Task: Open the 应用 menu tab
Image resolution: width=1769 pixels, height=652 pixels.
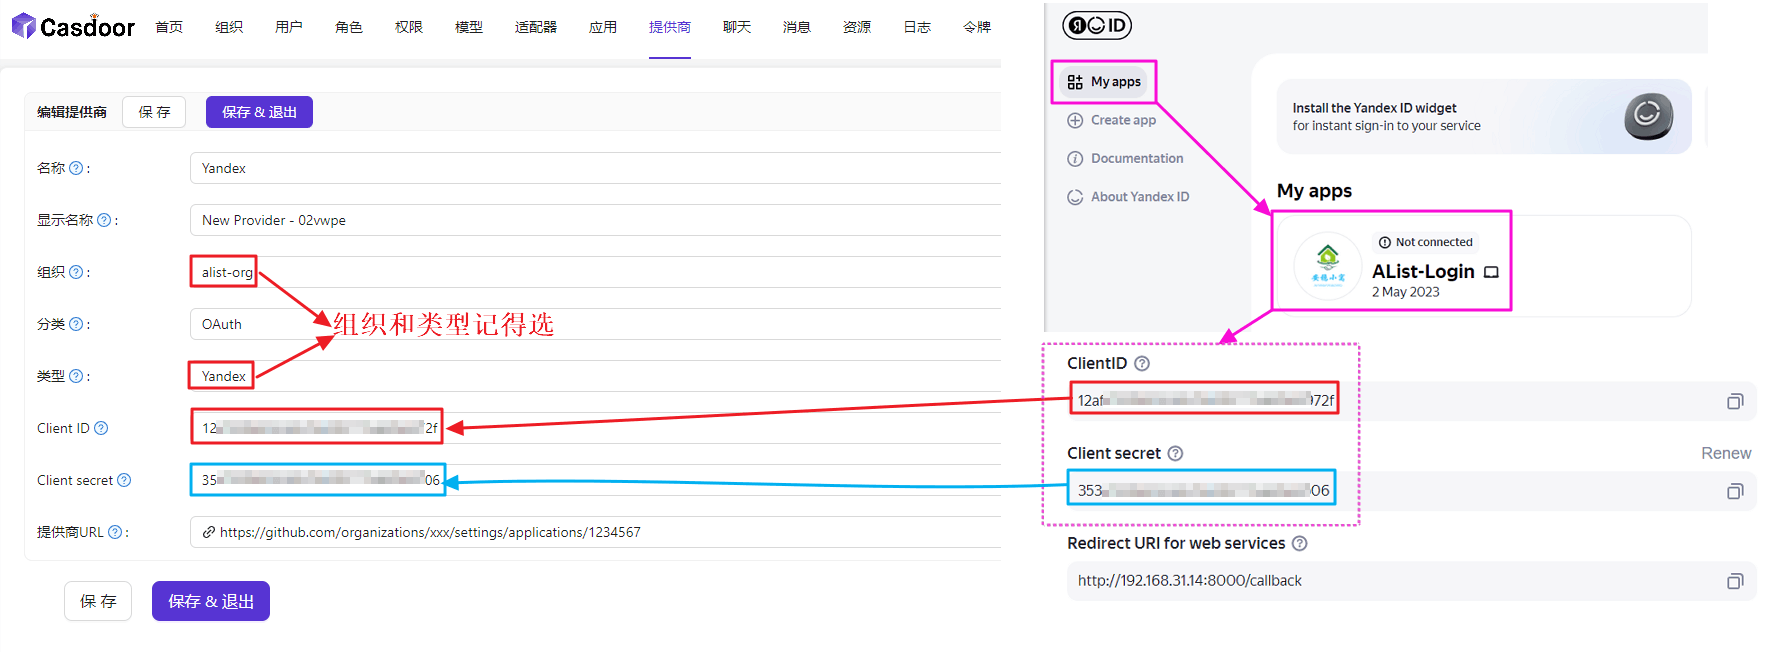Action: 602,27
